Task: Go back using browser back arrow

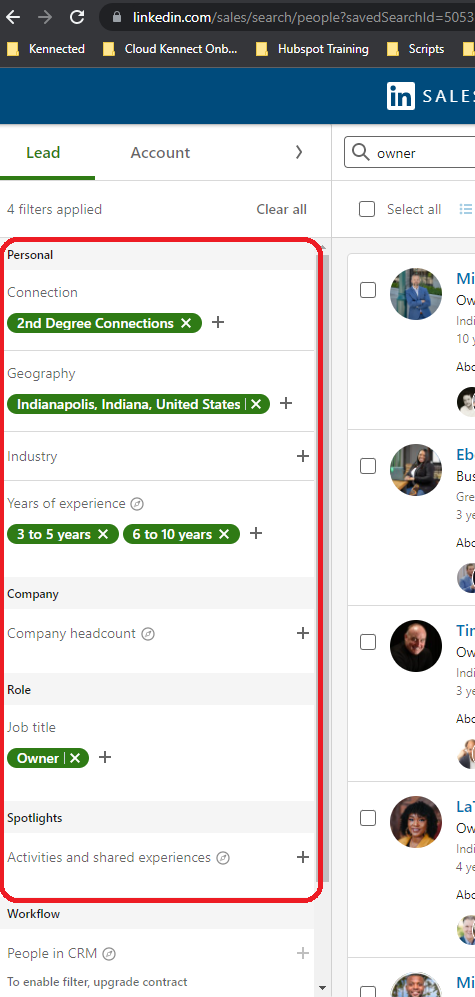Action: pyautogui.click(x=13, y=17)
